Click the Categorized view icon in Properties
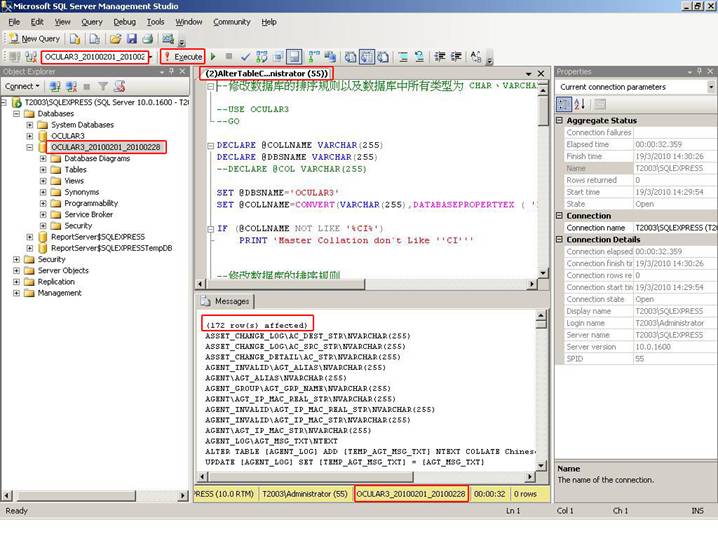The height and width of the screenshot is (538, 718). [x=564, y=104]
